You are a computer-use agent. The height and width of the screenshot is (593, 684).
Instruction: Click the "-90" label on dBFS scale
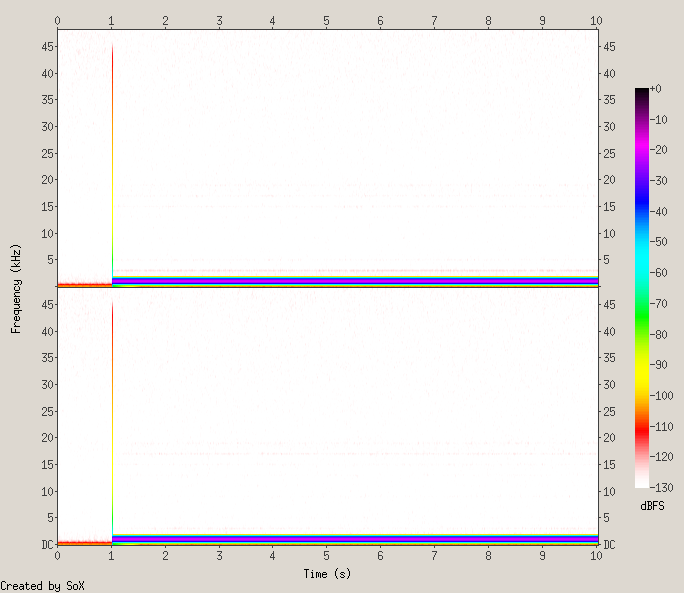tap(658, 364)
